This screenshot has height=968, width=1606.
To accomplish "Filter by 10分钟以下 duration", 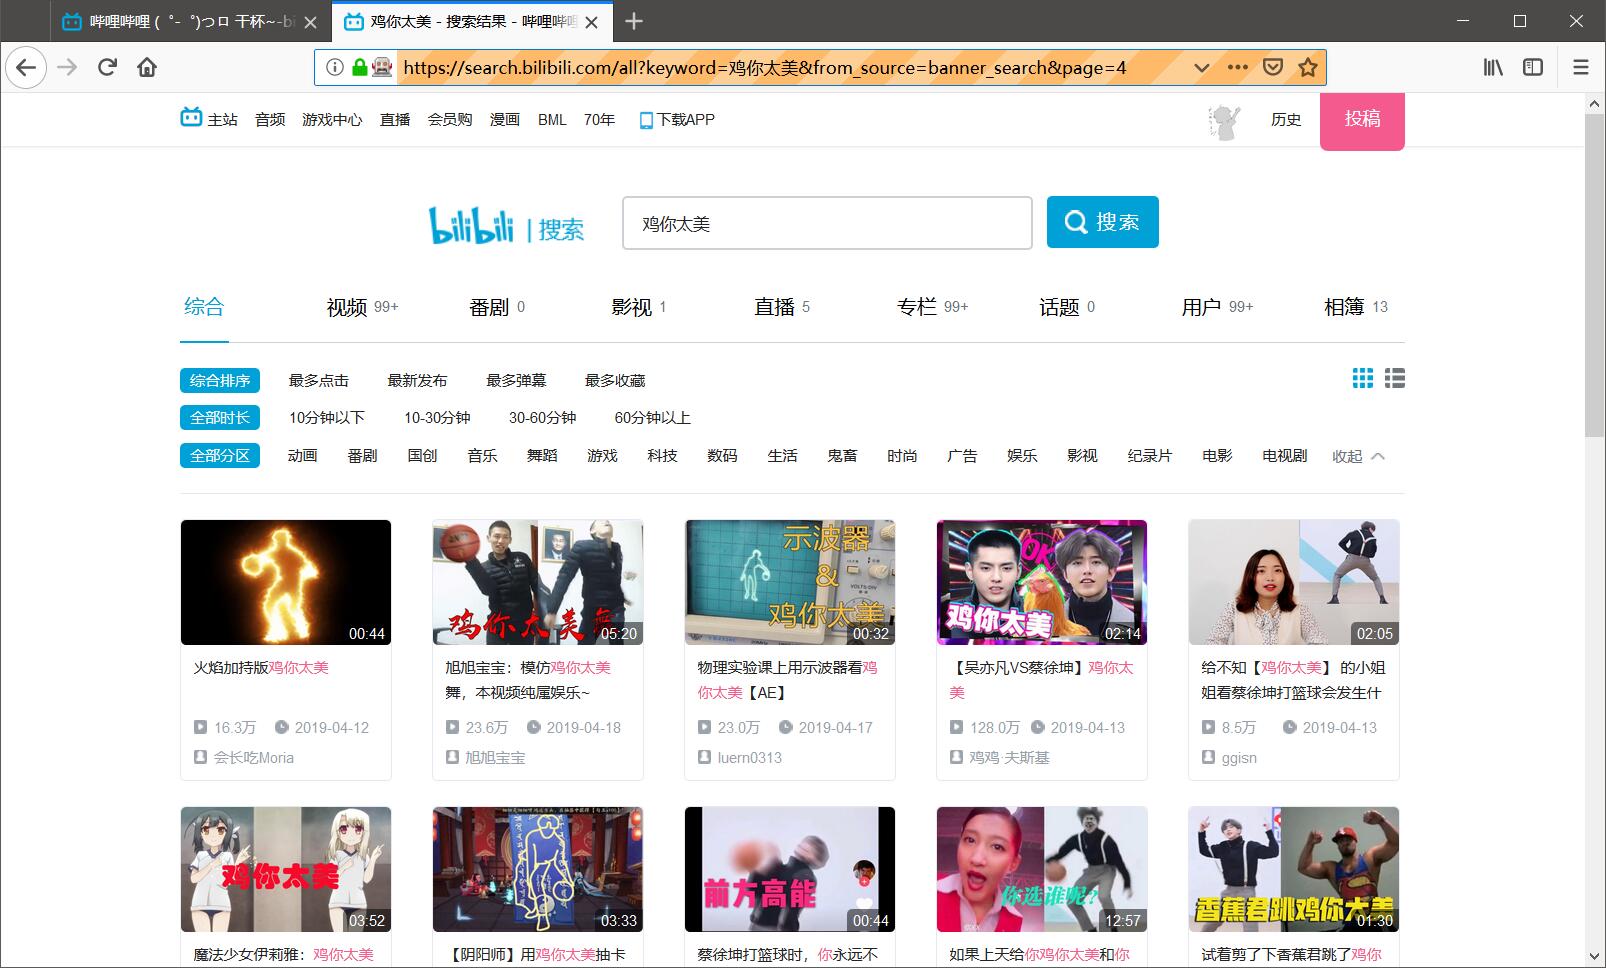I will tap(327, 418).
